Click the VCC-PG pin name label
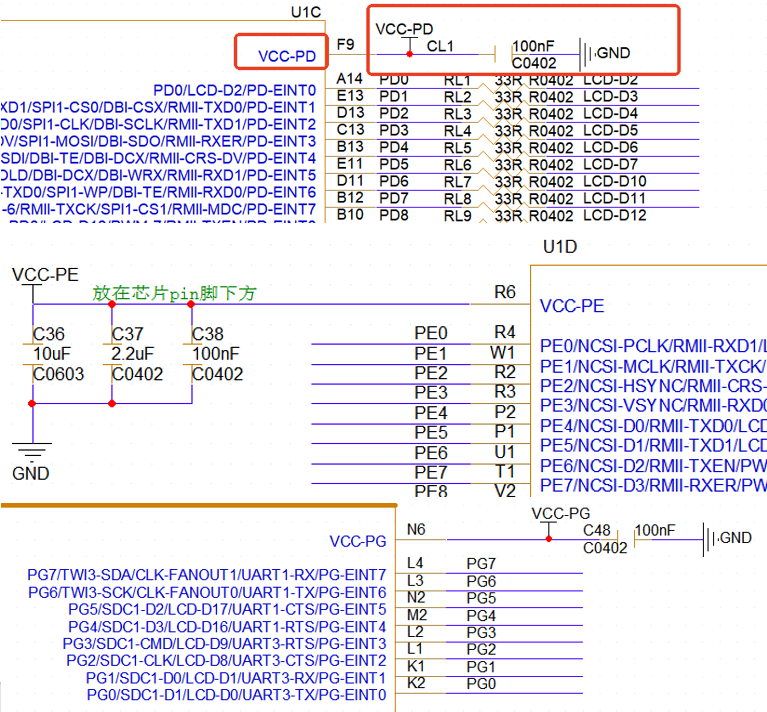 pos(357,541)
